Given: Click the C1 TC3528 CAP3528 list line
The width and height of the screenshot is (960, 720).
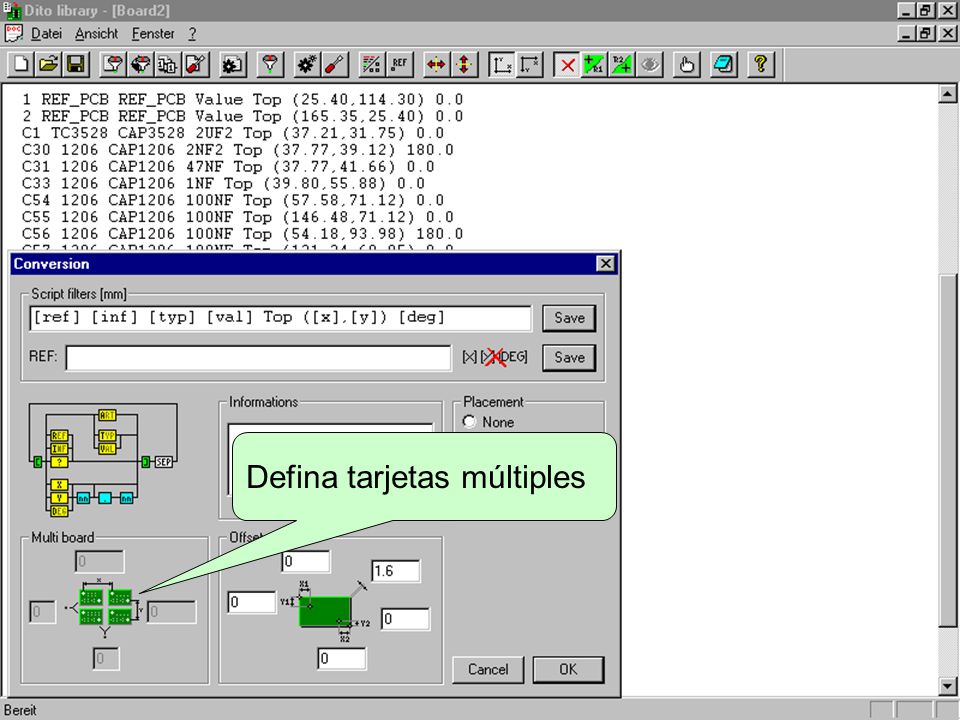Looking at the screenshot, I should click(x=233, y=133).
